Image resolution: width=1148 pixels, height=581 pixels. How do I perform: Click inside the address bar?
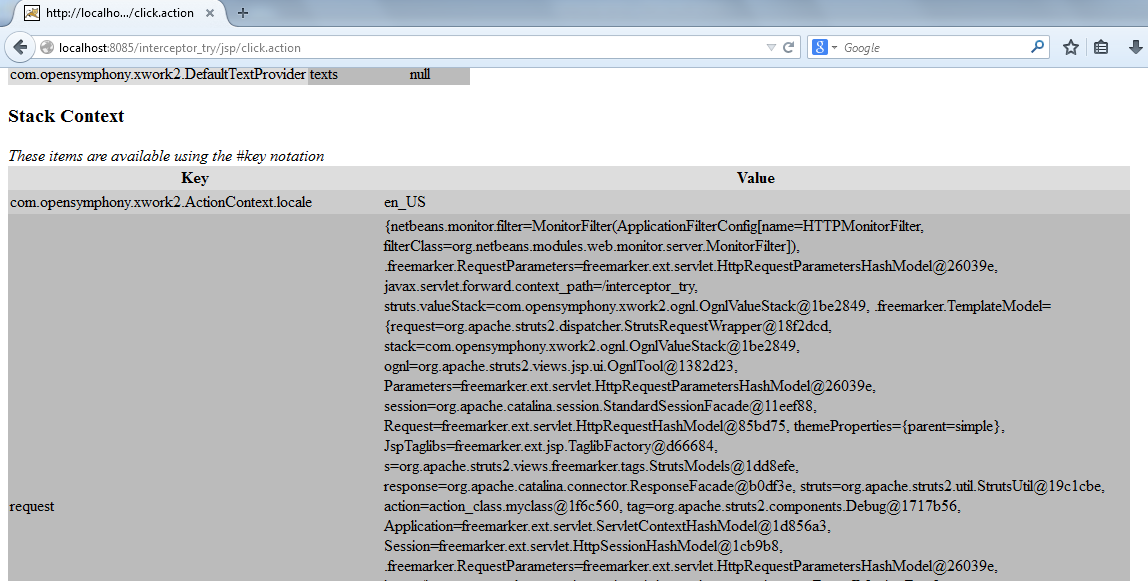(300, 46)
